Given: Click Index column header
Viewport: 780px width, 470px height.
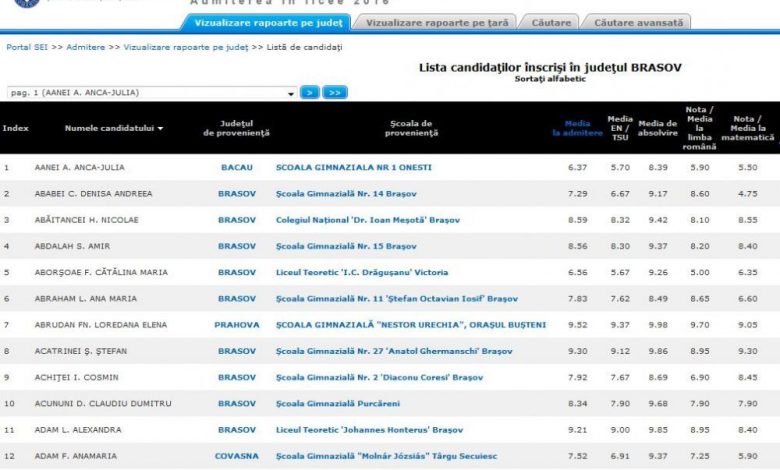Looking at the screenshot, I should 15,128.
